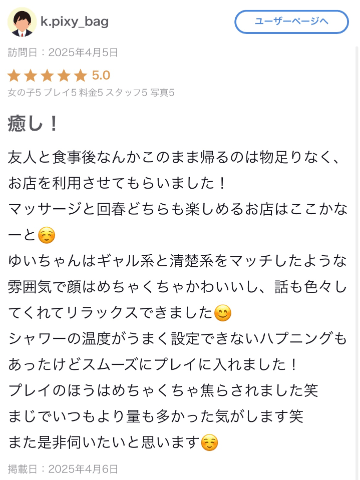Click the 5.0 rating score
Image resolution: width=360 pixels, height=480 pixels.
coord(101,76)
